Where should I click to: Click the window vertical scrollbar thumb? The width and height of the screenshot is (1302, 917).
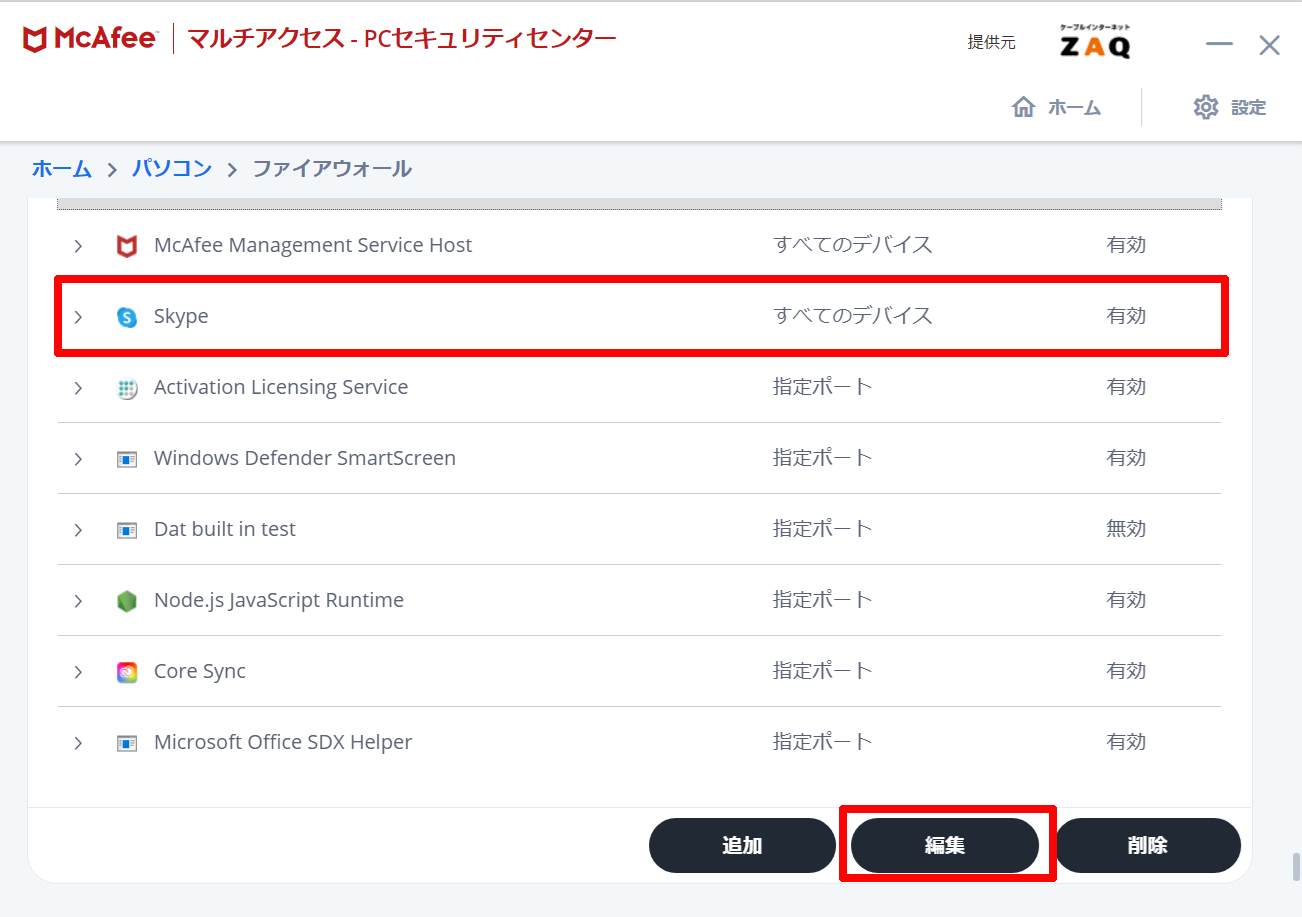[1297, 866]
